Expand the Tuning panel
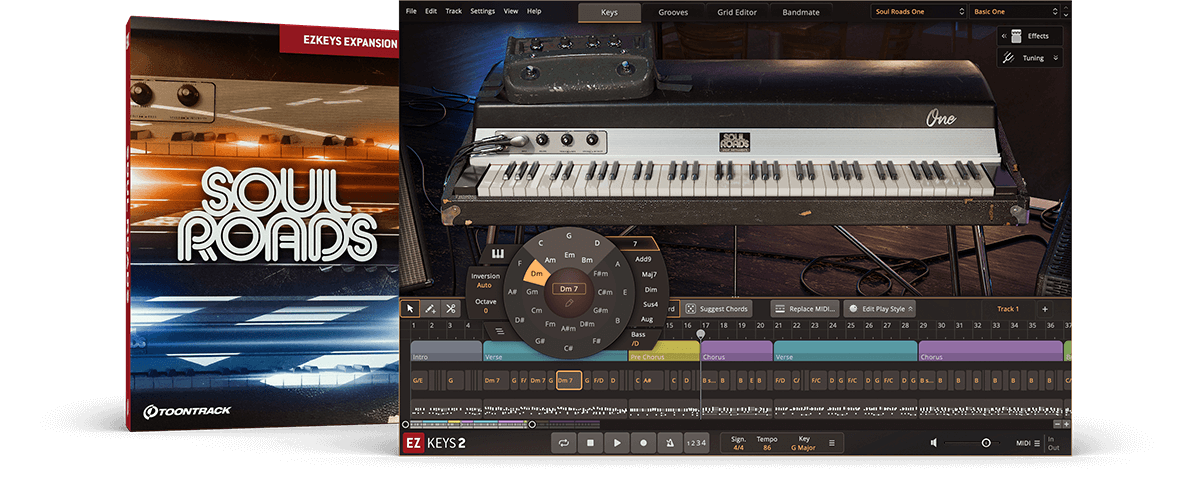The image size is (1200, 488). coord(1029,58)
